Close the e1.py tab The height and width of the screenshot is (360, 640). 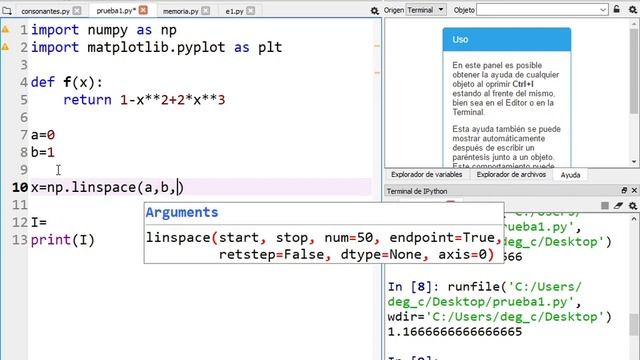coord(251,11)
